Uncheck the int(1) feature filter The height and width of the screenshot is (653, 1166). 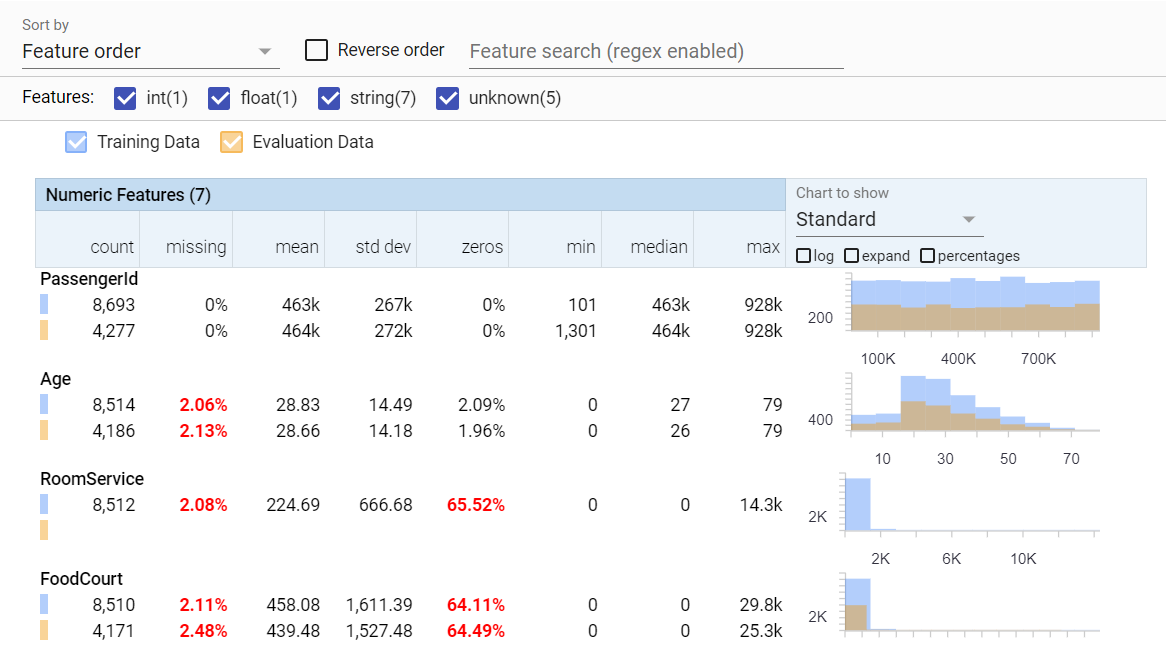pyautogui.click(x=126, y=98)
